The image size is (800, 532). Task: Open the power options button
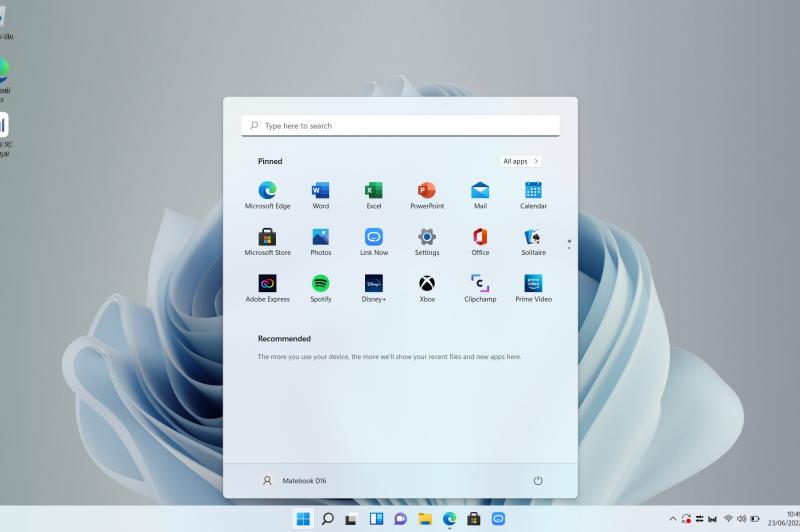(x=538, y=480)
